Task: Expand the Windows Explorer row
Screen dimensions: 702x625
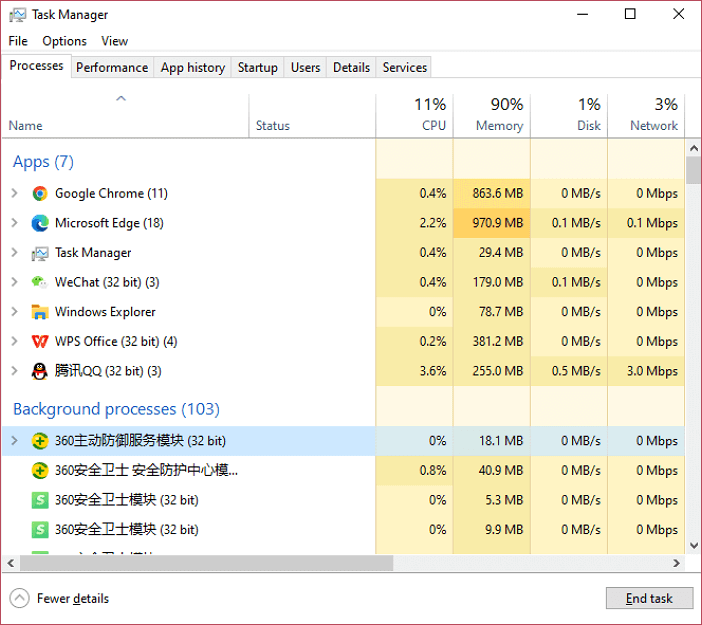Action: [14, 311]
